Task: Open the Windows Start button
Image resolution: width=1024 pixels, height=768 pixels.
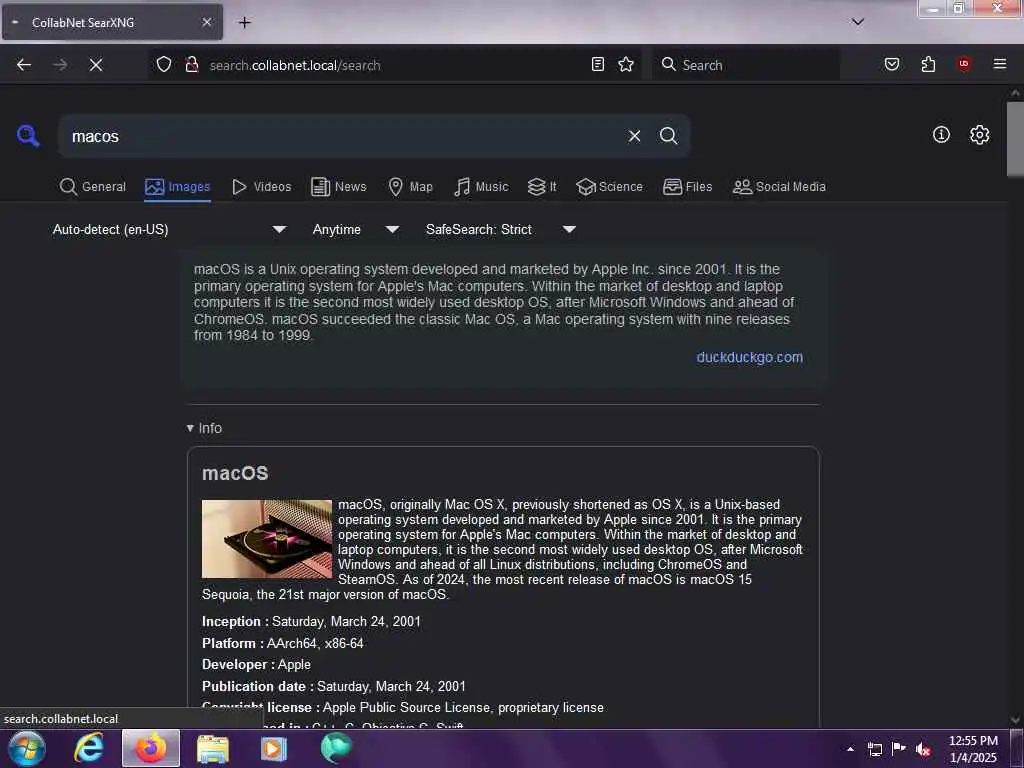Action: (x=26, y=748)
